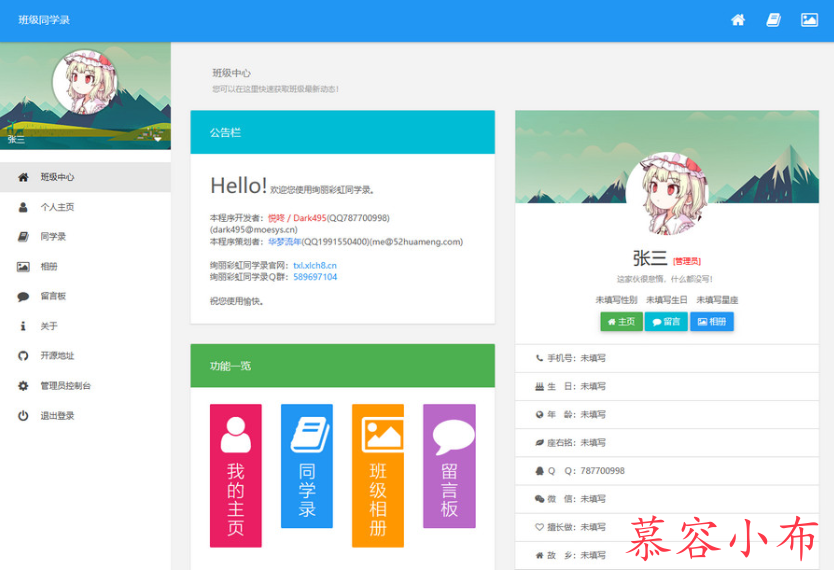Click the blue 相册 button on profile card

point(712,322)
